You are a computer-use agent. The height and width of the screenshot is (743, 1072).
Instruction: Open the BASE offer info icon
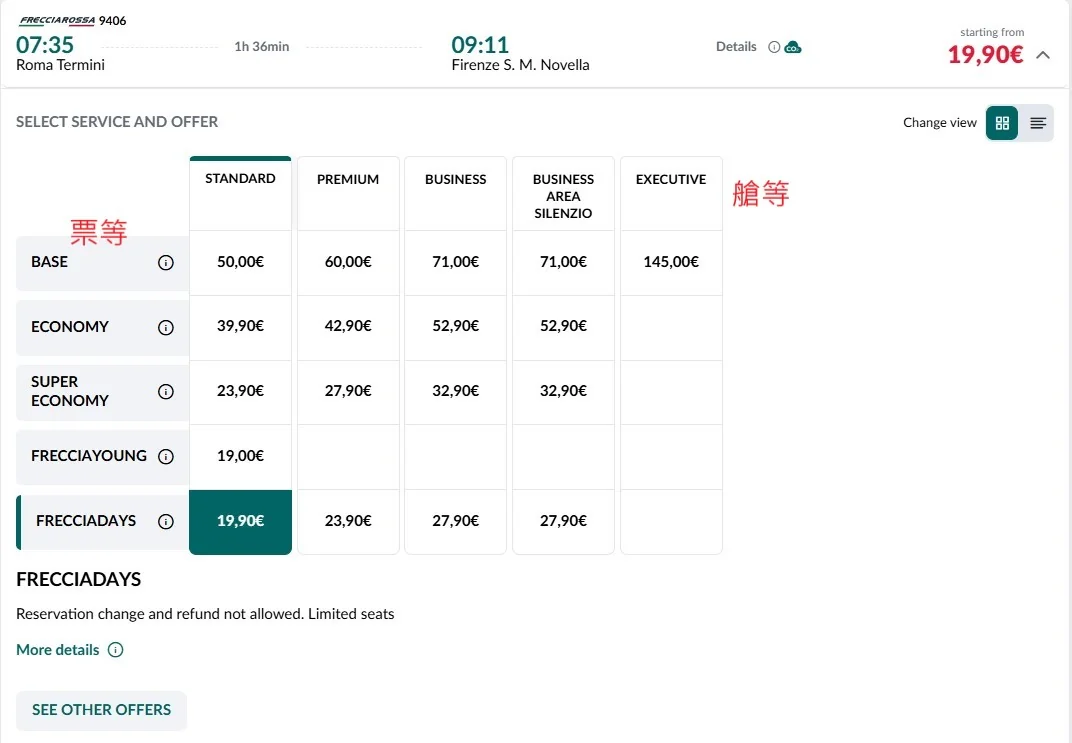coord(165,262)
